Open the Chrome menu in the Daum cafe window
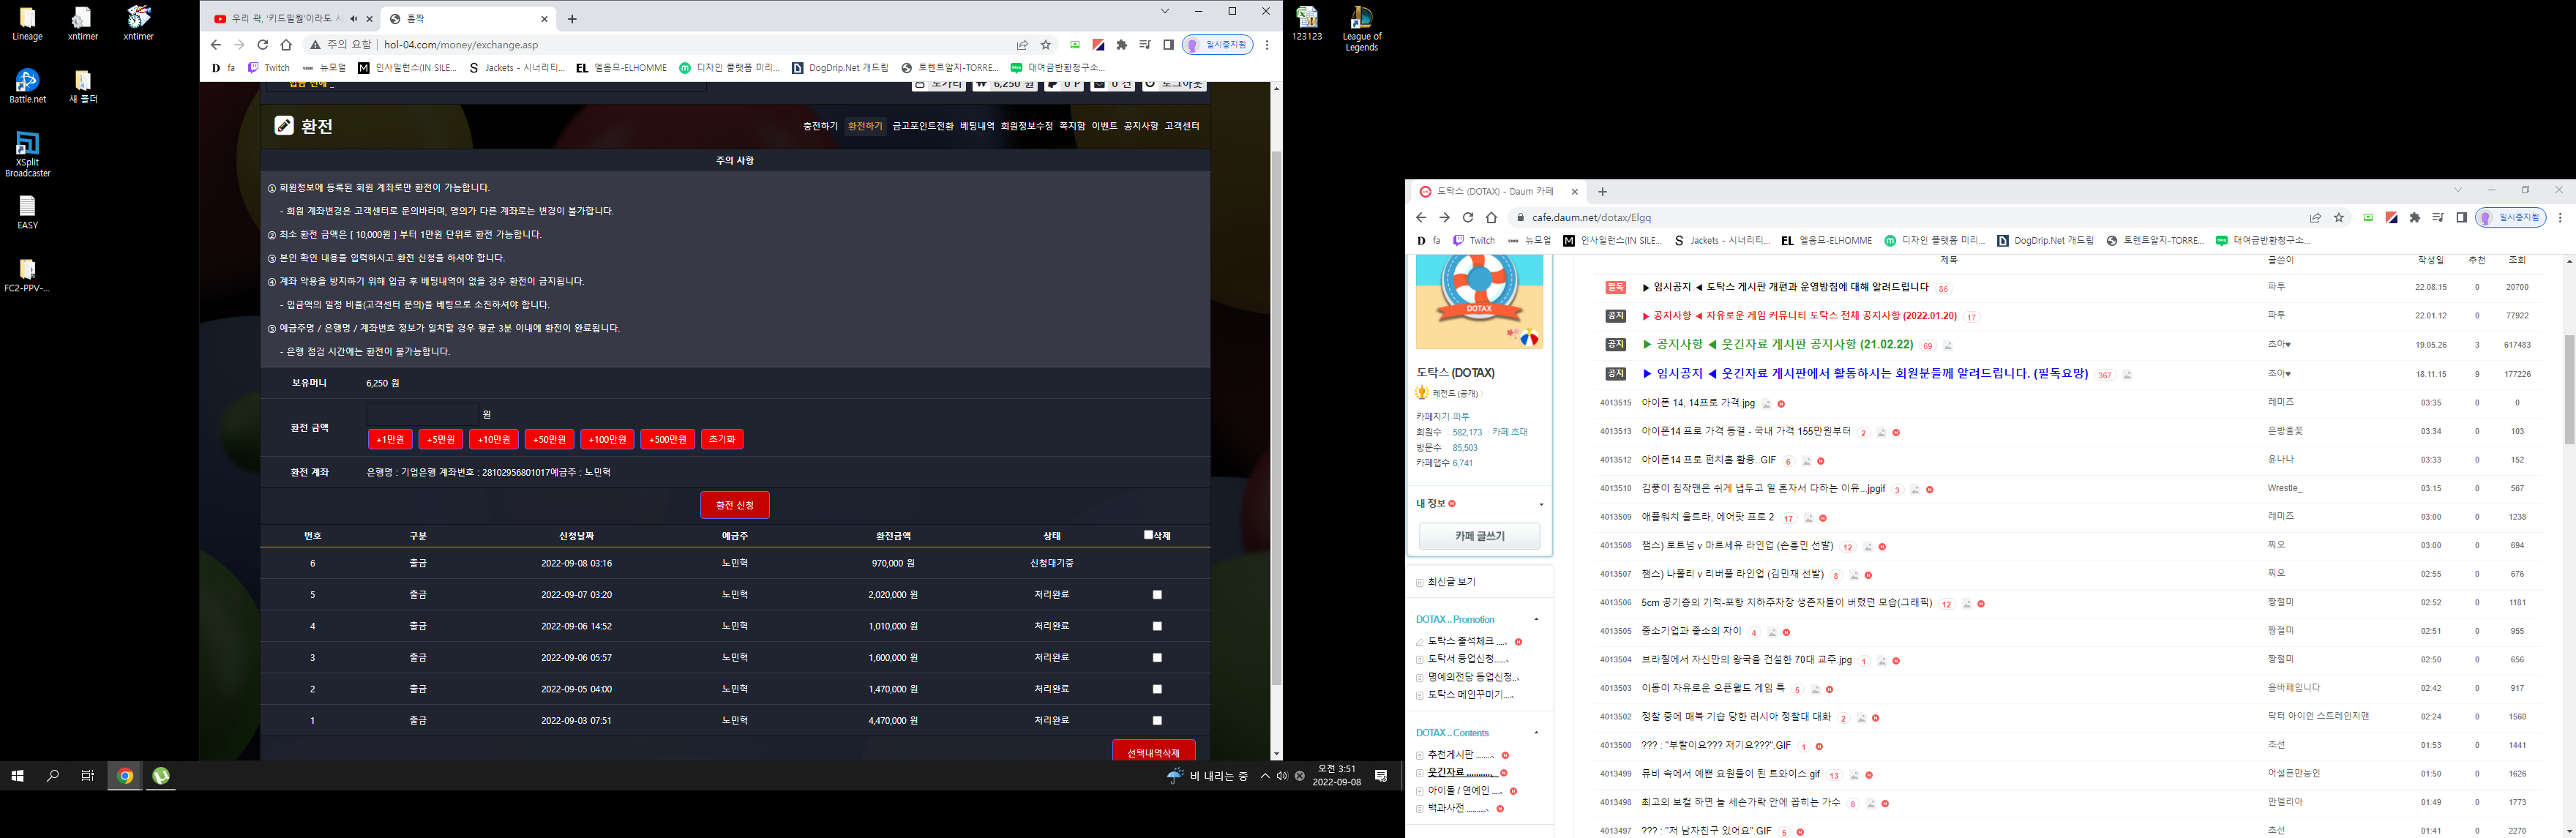Screen dimensions: 2576x838 2560,217
